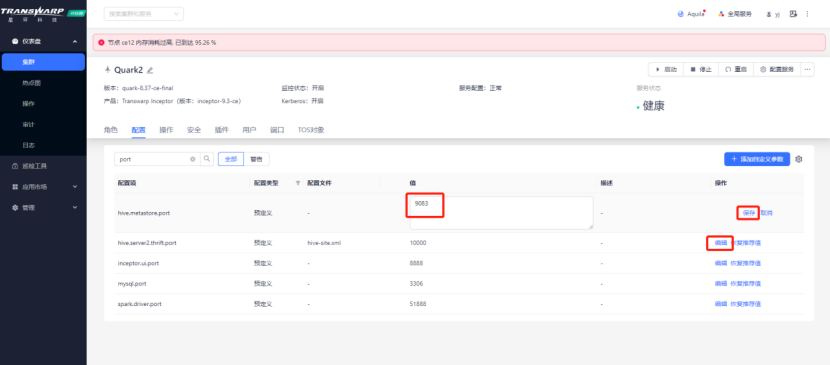
Task: Click the 重启 restart service button
Action: click(x=736, y=69)
